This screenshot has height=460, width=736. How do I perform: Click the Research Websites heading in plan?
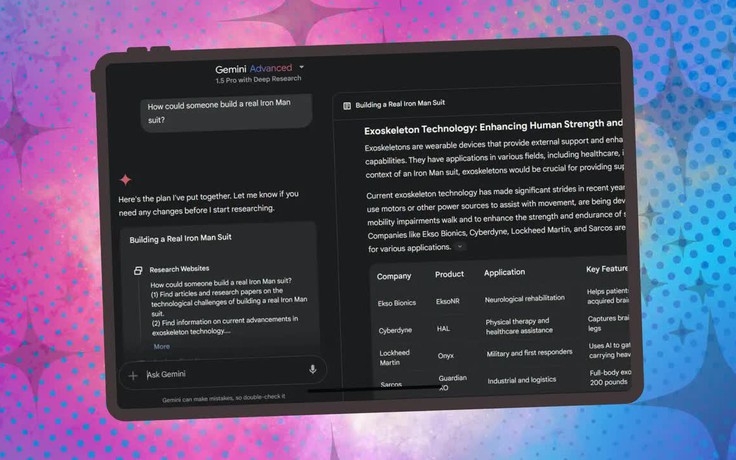click(179, 270)
